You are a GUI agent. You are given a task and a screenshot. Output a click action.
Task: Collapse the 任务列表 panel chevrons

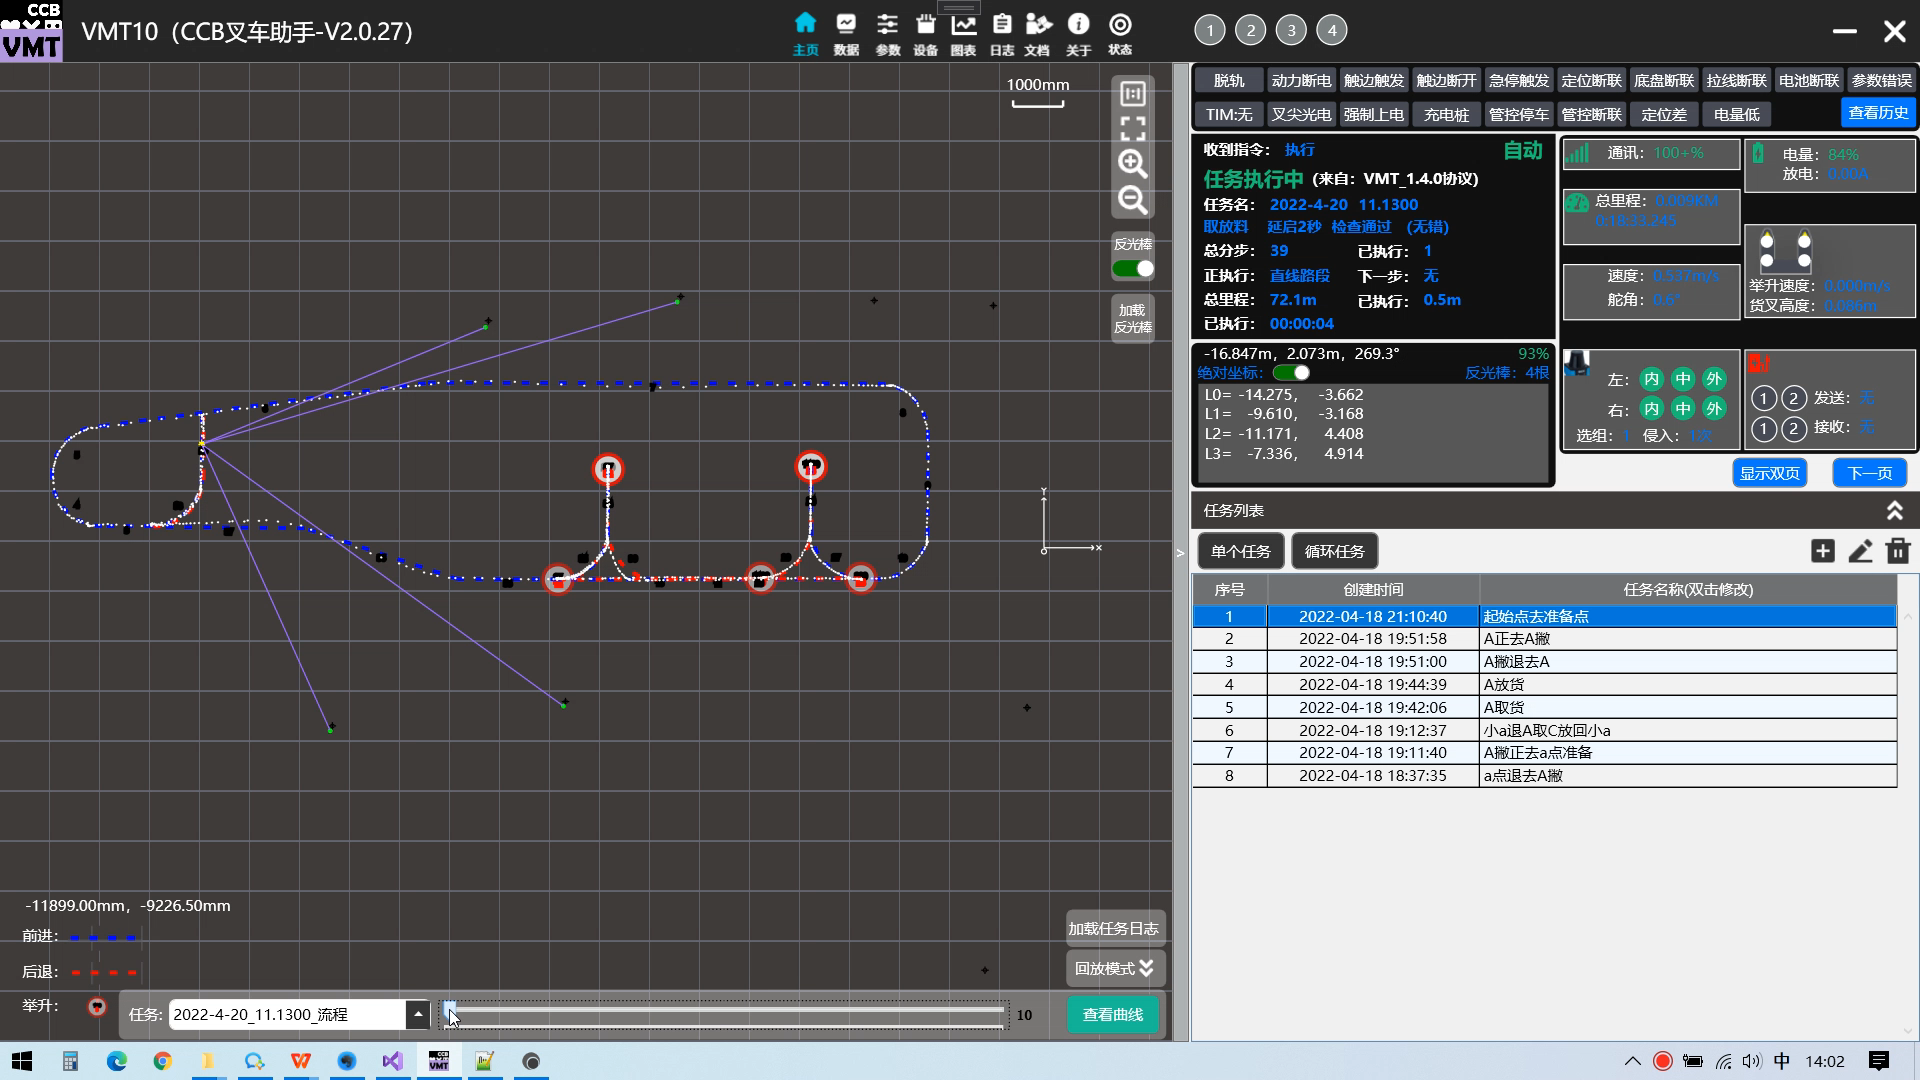click(x=1894, y=511)
